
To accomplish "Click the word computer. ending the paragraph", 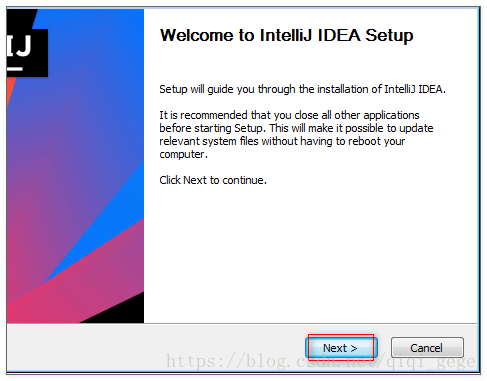I will coord(184,155).
